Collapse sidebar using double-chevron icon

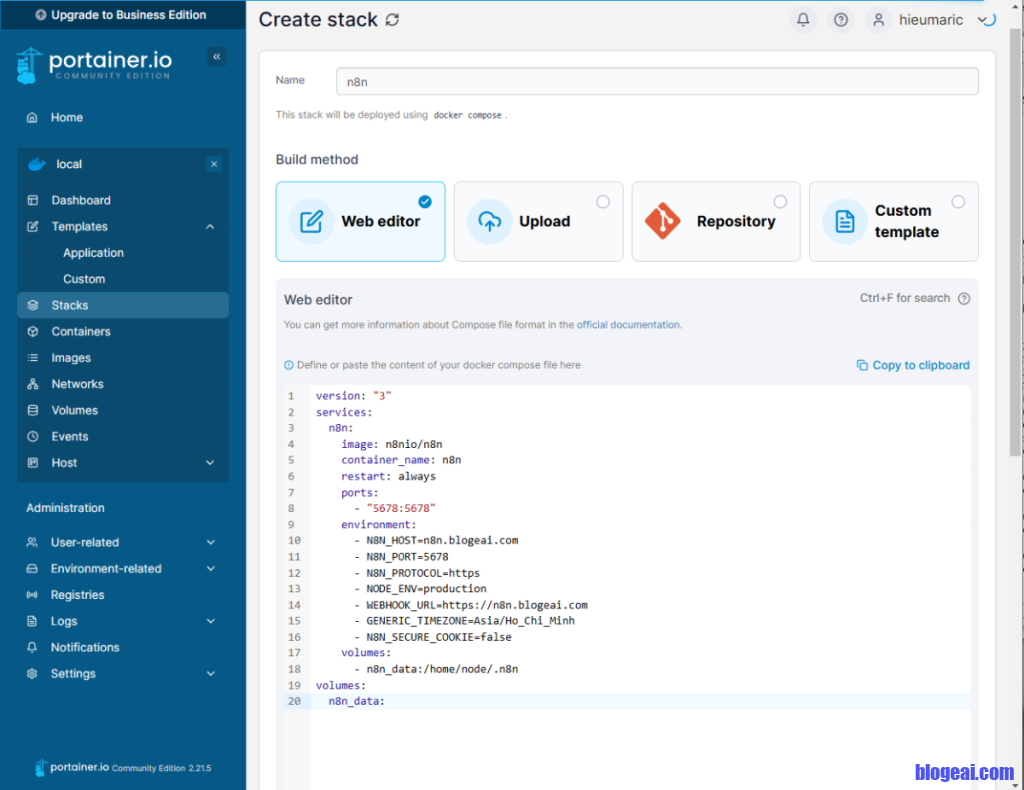click(216, 57)
